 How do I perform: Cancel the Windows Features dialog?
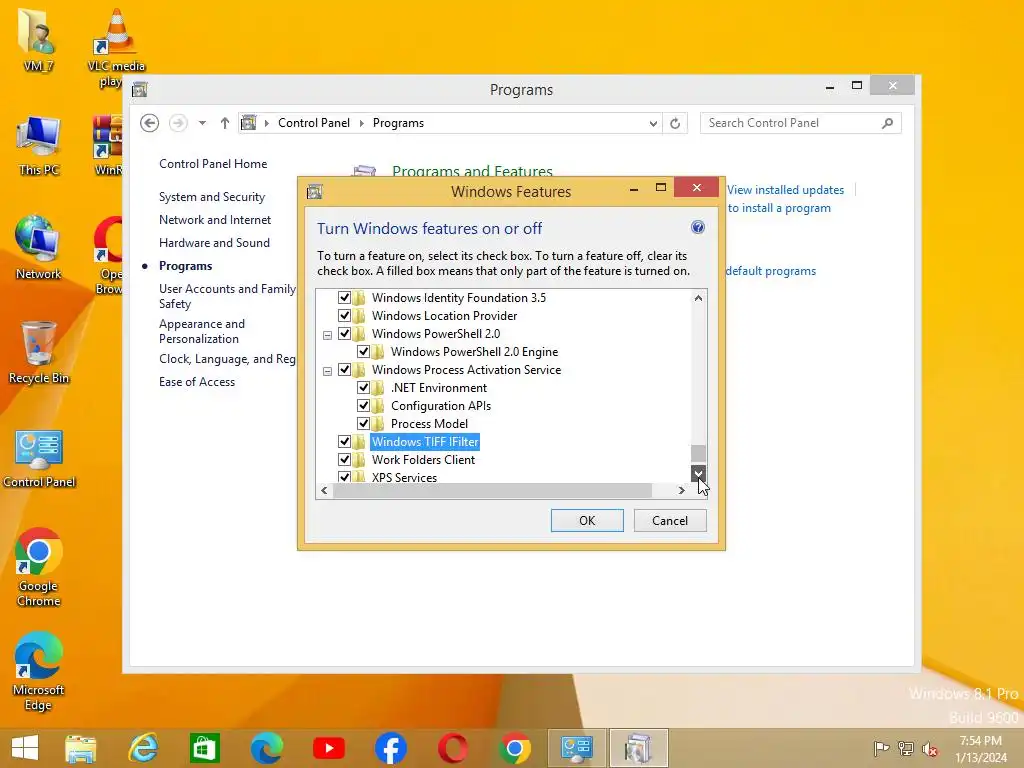pyautogui.click(x=670, y=520)
